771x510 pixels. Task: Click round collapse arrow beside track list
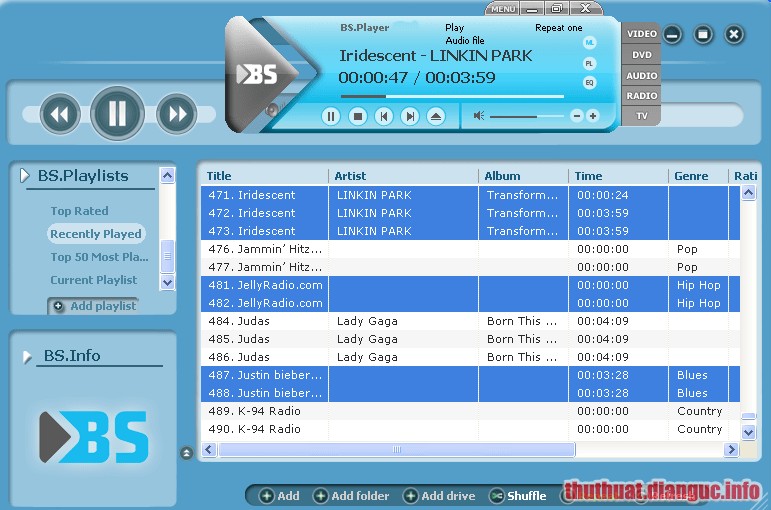point(186,452)
